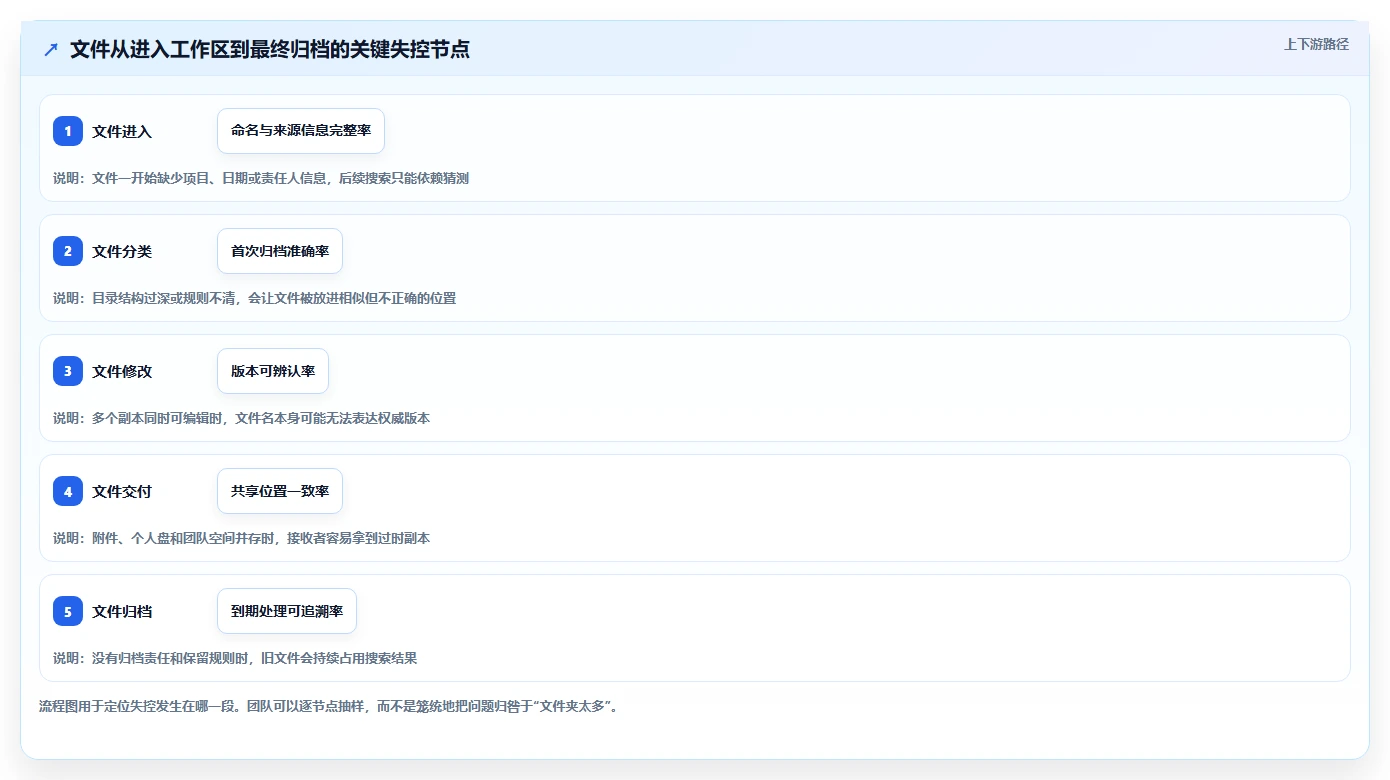This screenshot has height=780, width=1390.
Task: Select step badge 3 for 文件修改
Action: (x=68, y=371)
